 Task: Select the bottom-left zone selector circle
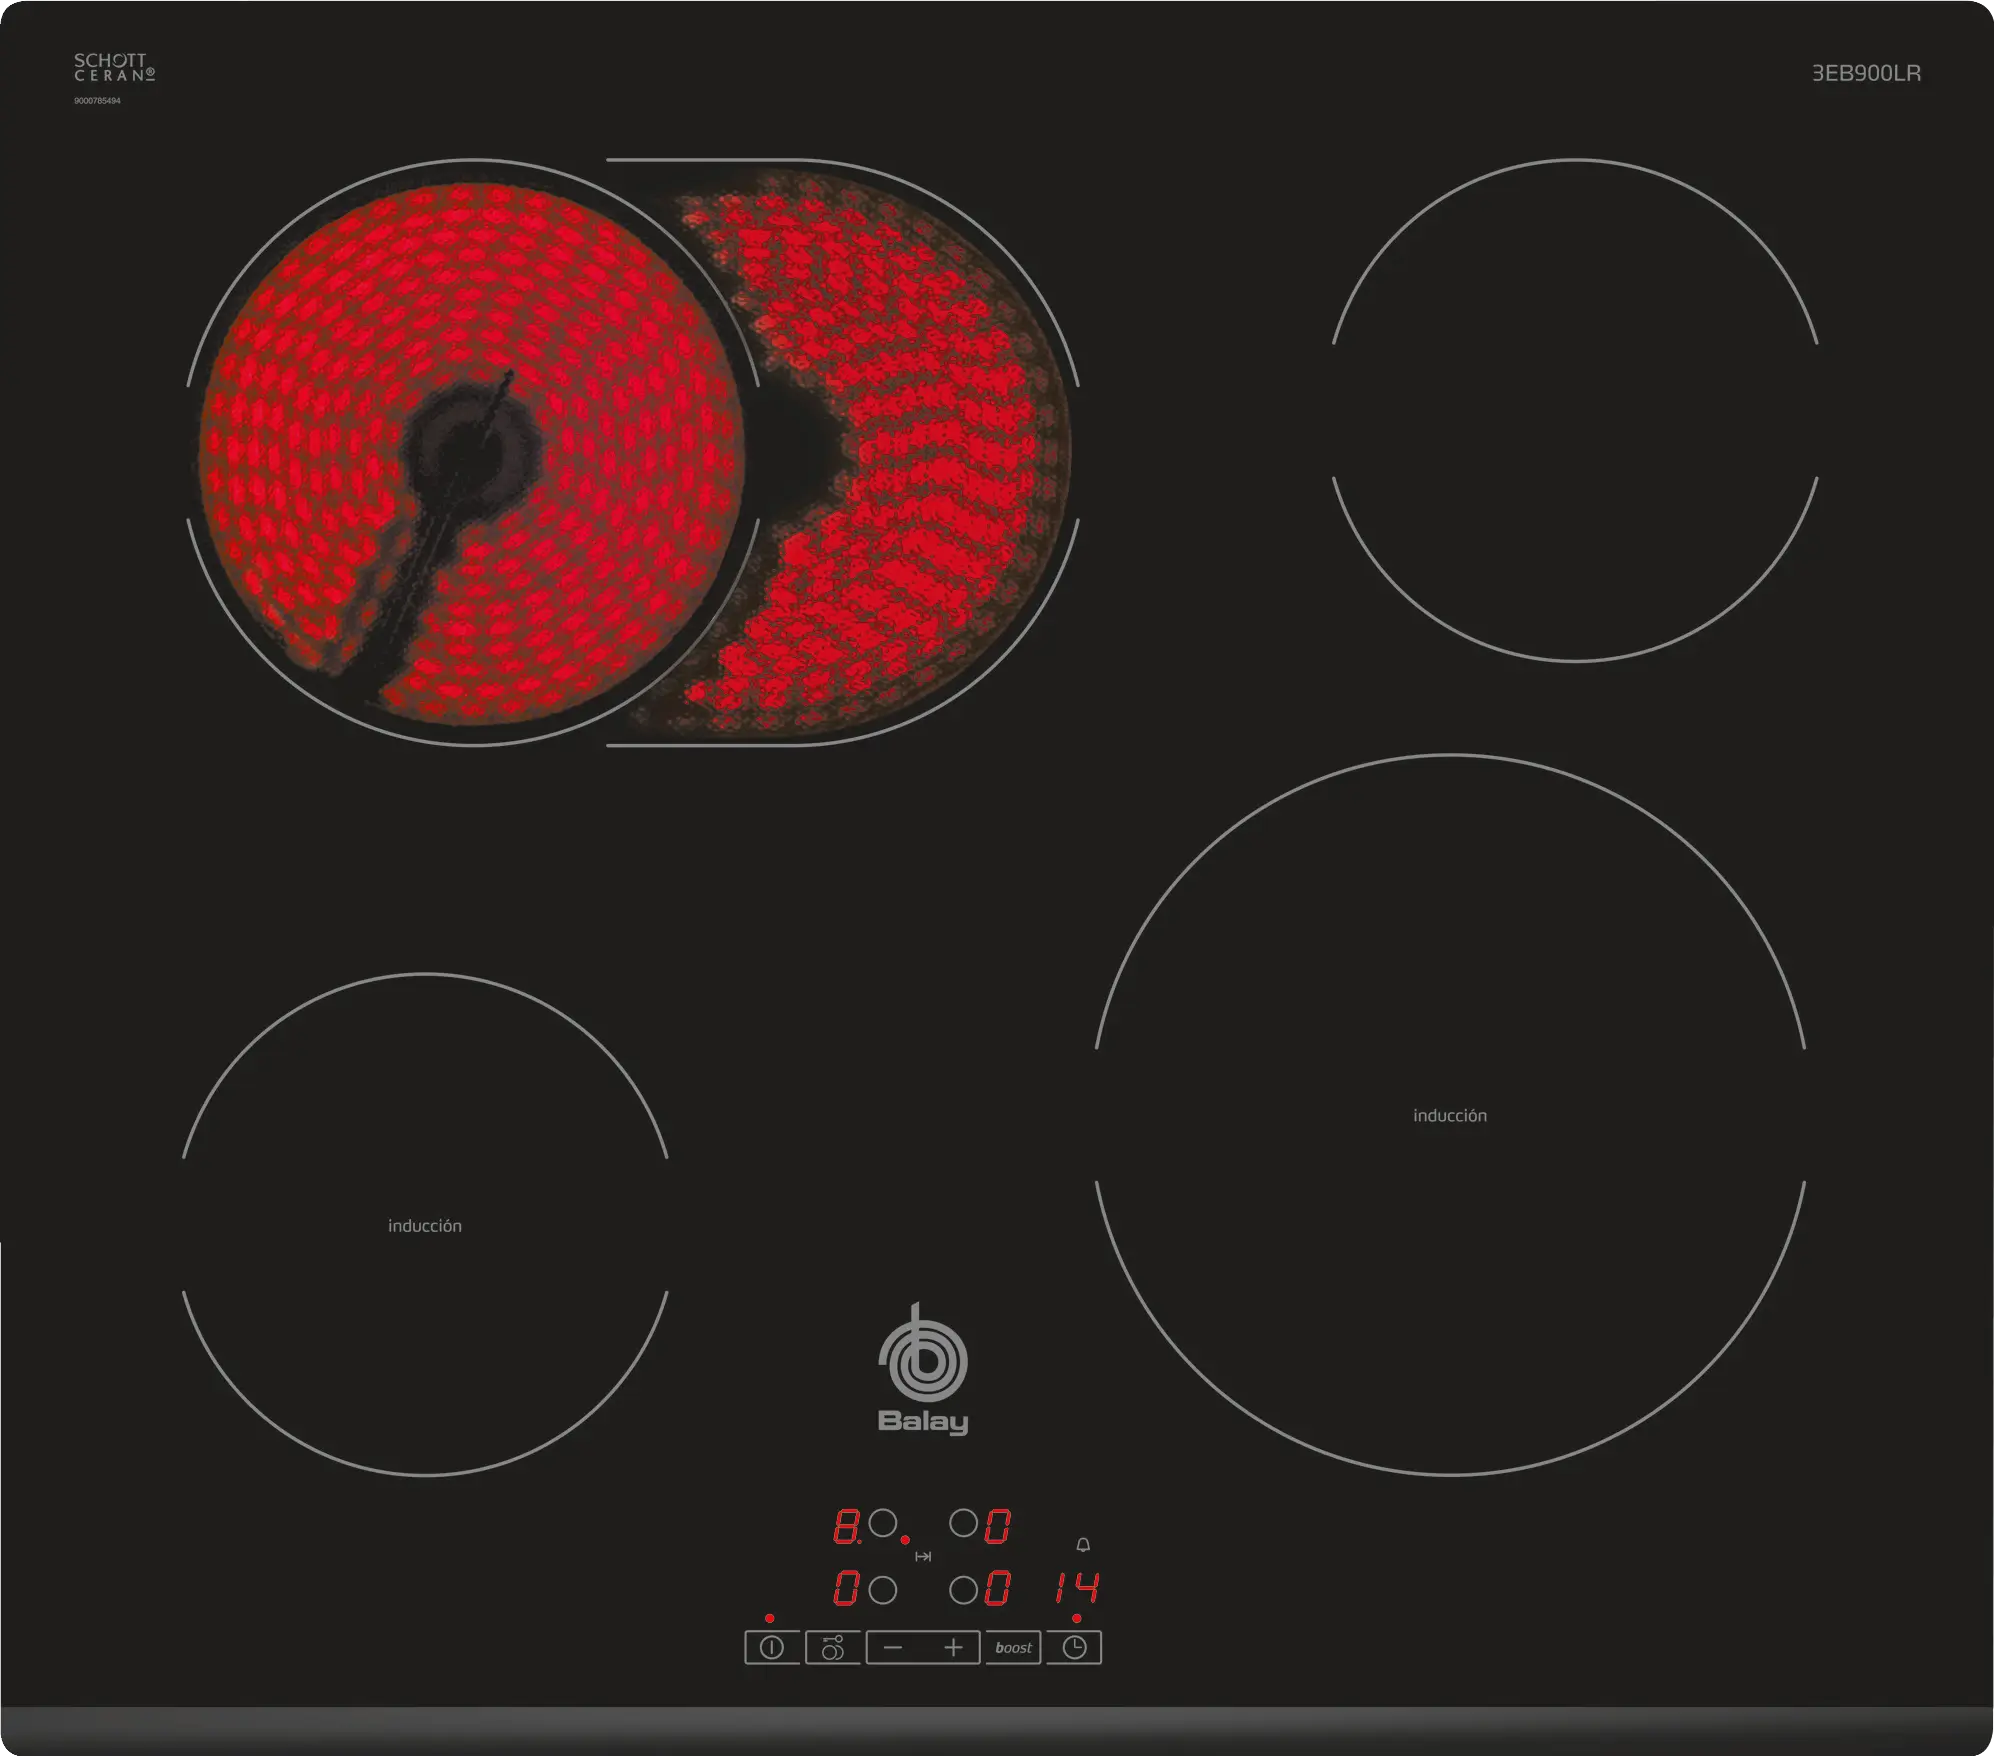pos(882,1590)
